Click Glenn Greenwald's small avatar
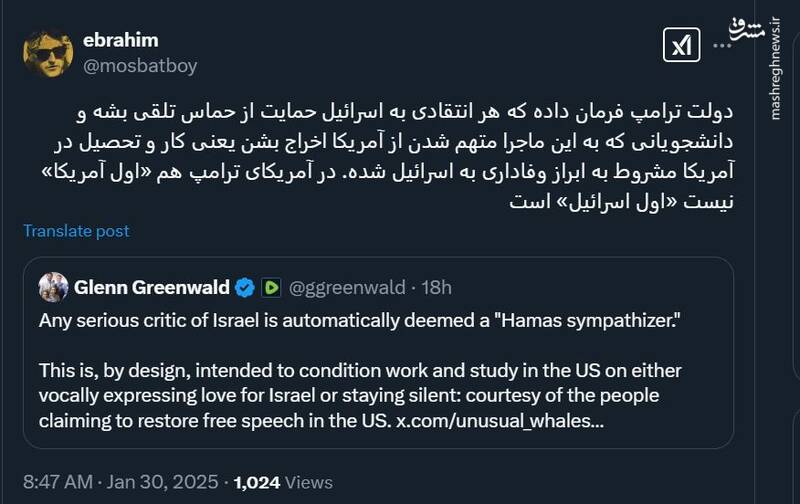The width and height of the screenshot is (800, 504). coord(53,288)
